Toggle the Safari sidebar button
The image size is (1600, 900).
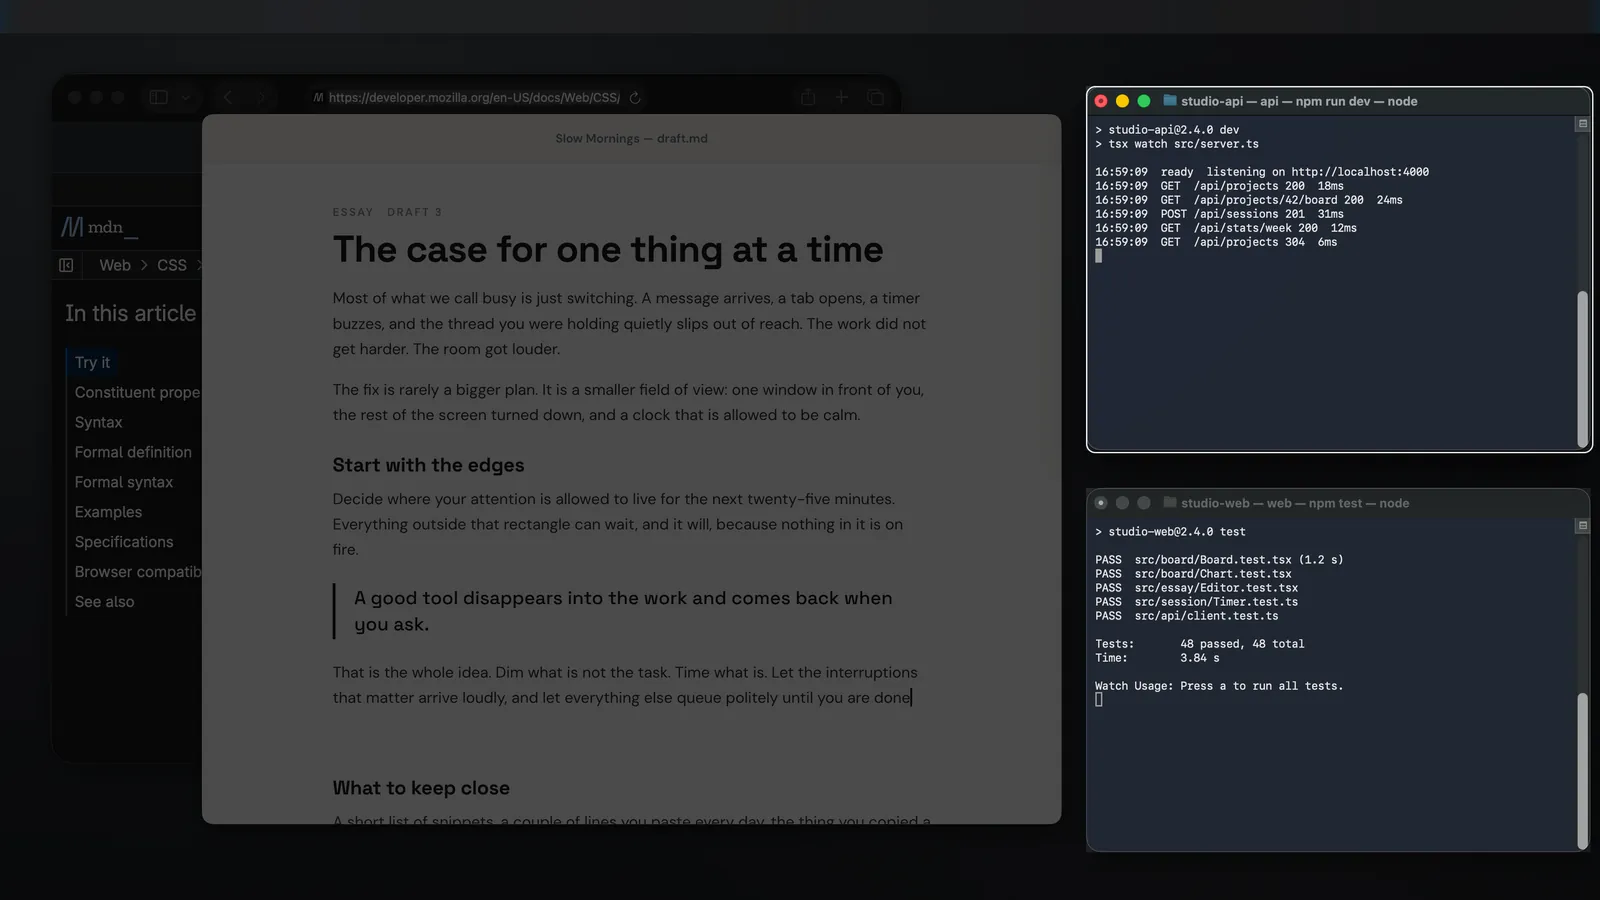(x=158, y=97)
